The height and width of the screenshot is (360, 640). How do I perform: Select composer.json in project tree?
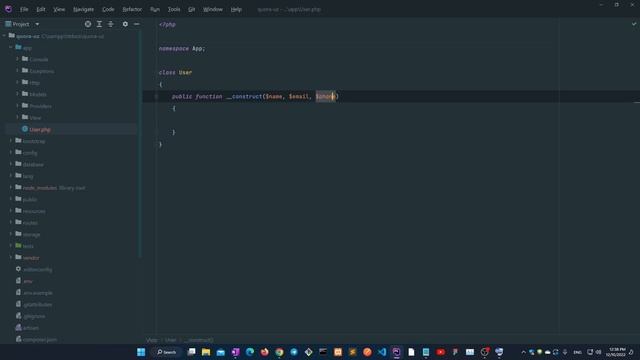click(40, 340)
